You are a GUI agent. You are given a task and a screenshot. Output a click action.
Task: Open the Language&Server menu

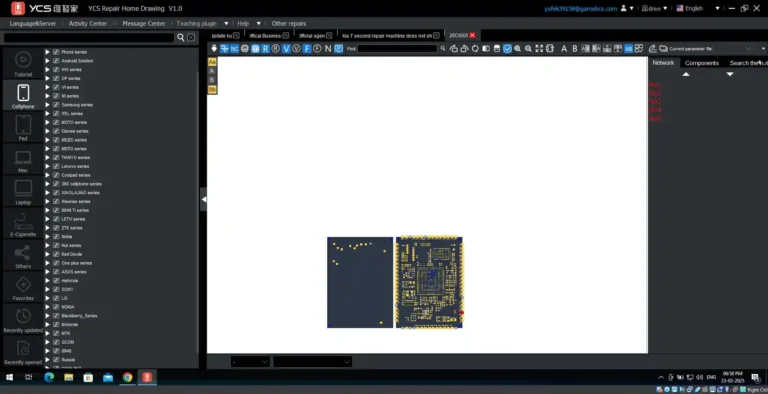pos(33,24)
